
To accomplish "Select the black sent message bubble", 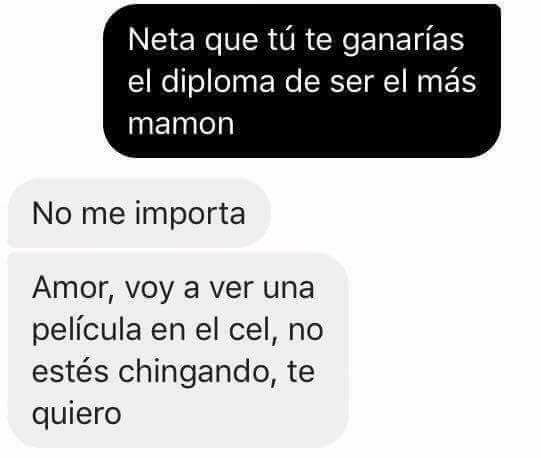I will coord(302,81).
